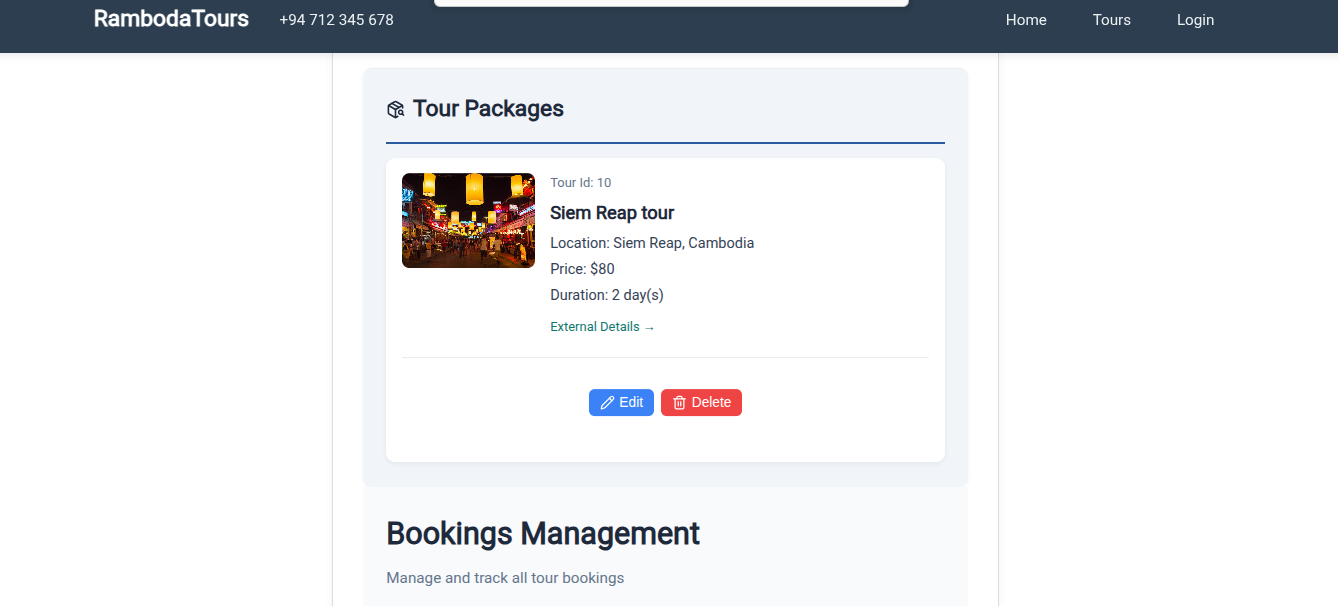
Task: Click the package box icon beside Tour Packages
Action: (395, 110)
